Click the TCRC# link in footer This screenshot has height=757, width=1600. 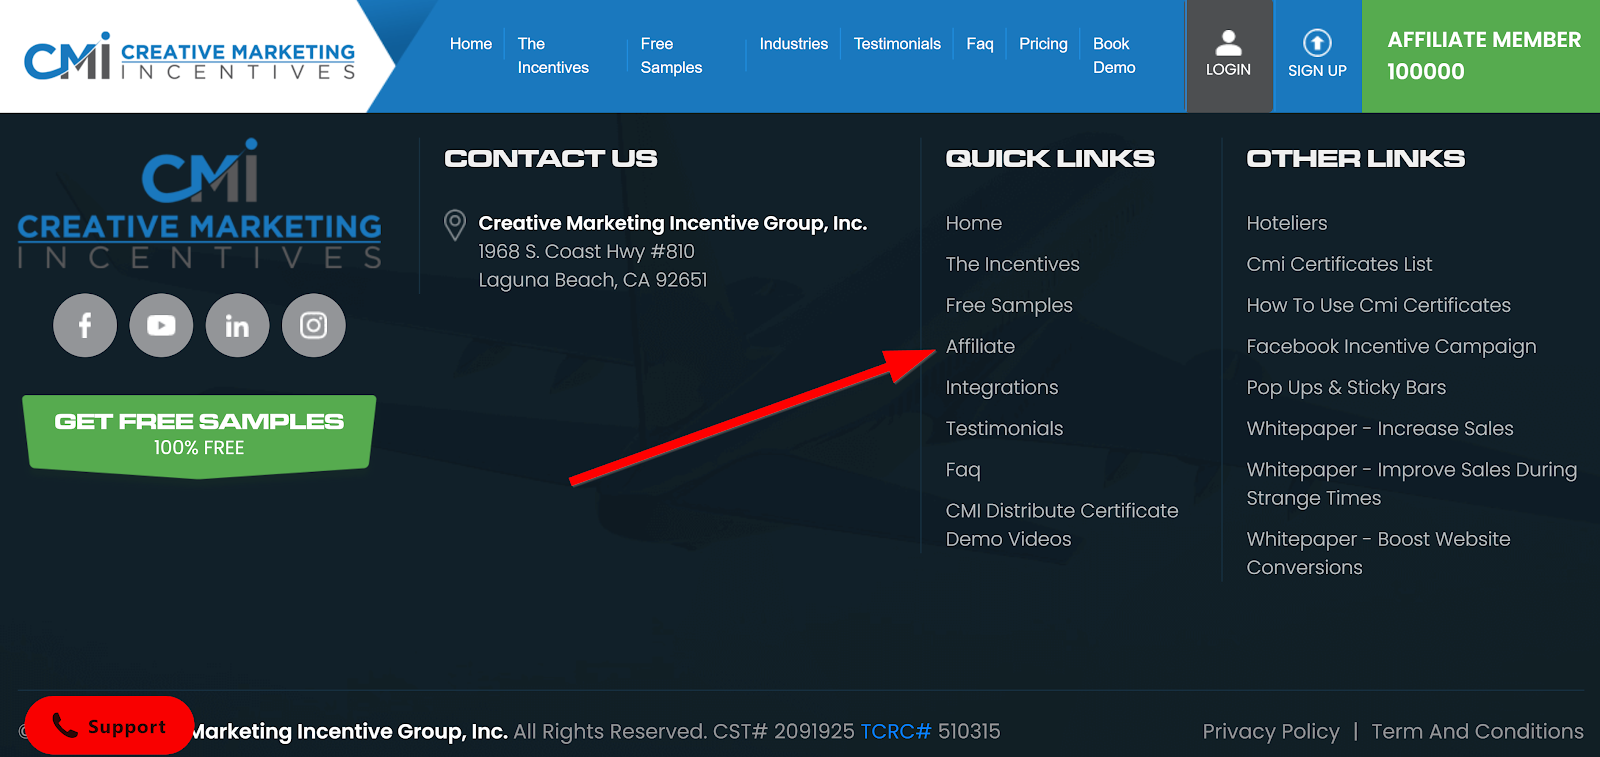(896, 731)
